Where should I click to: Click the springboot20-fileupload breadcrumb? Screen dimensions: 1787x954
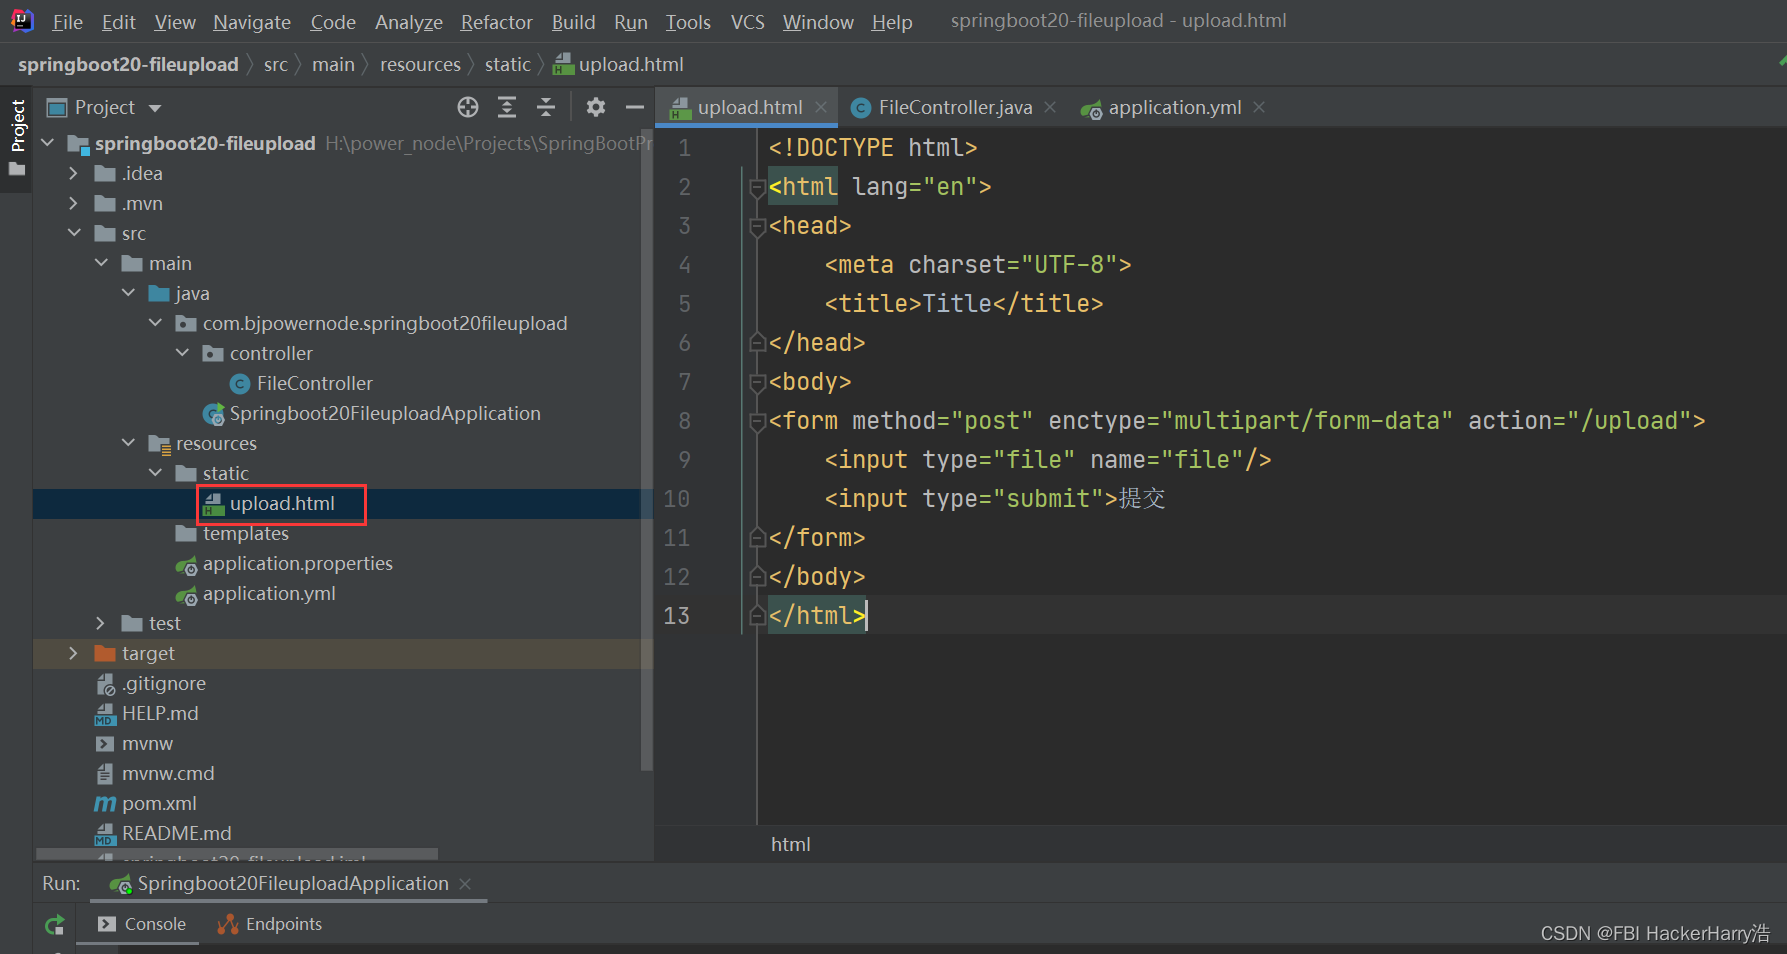(128, 64)
